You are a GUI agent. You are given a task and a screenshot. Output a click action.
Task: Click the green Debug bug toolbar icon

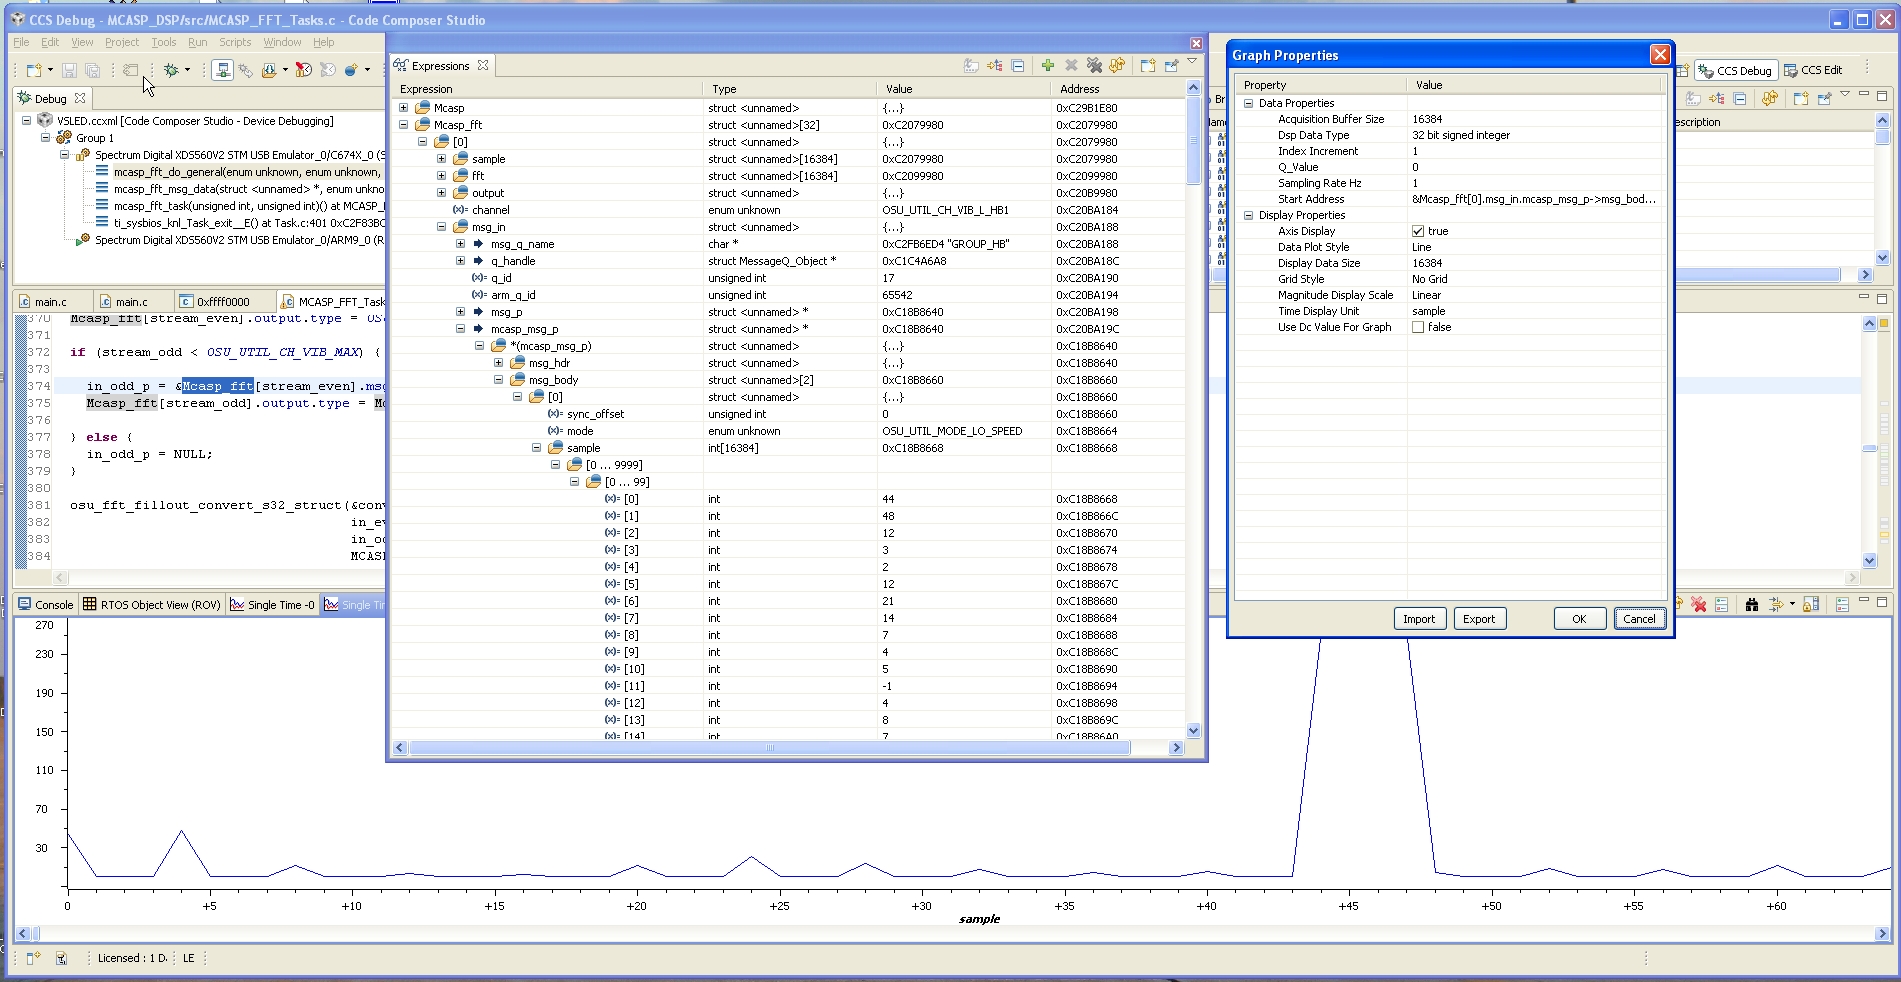(x=171, y=70)
